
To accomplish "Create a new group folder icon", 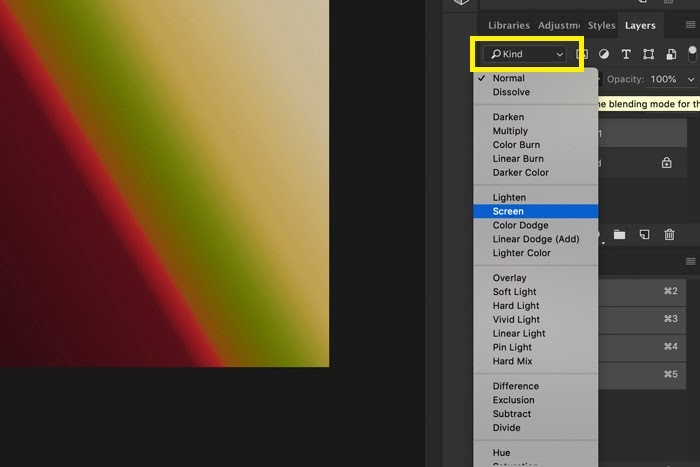I will pos(620,234).
